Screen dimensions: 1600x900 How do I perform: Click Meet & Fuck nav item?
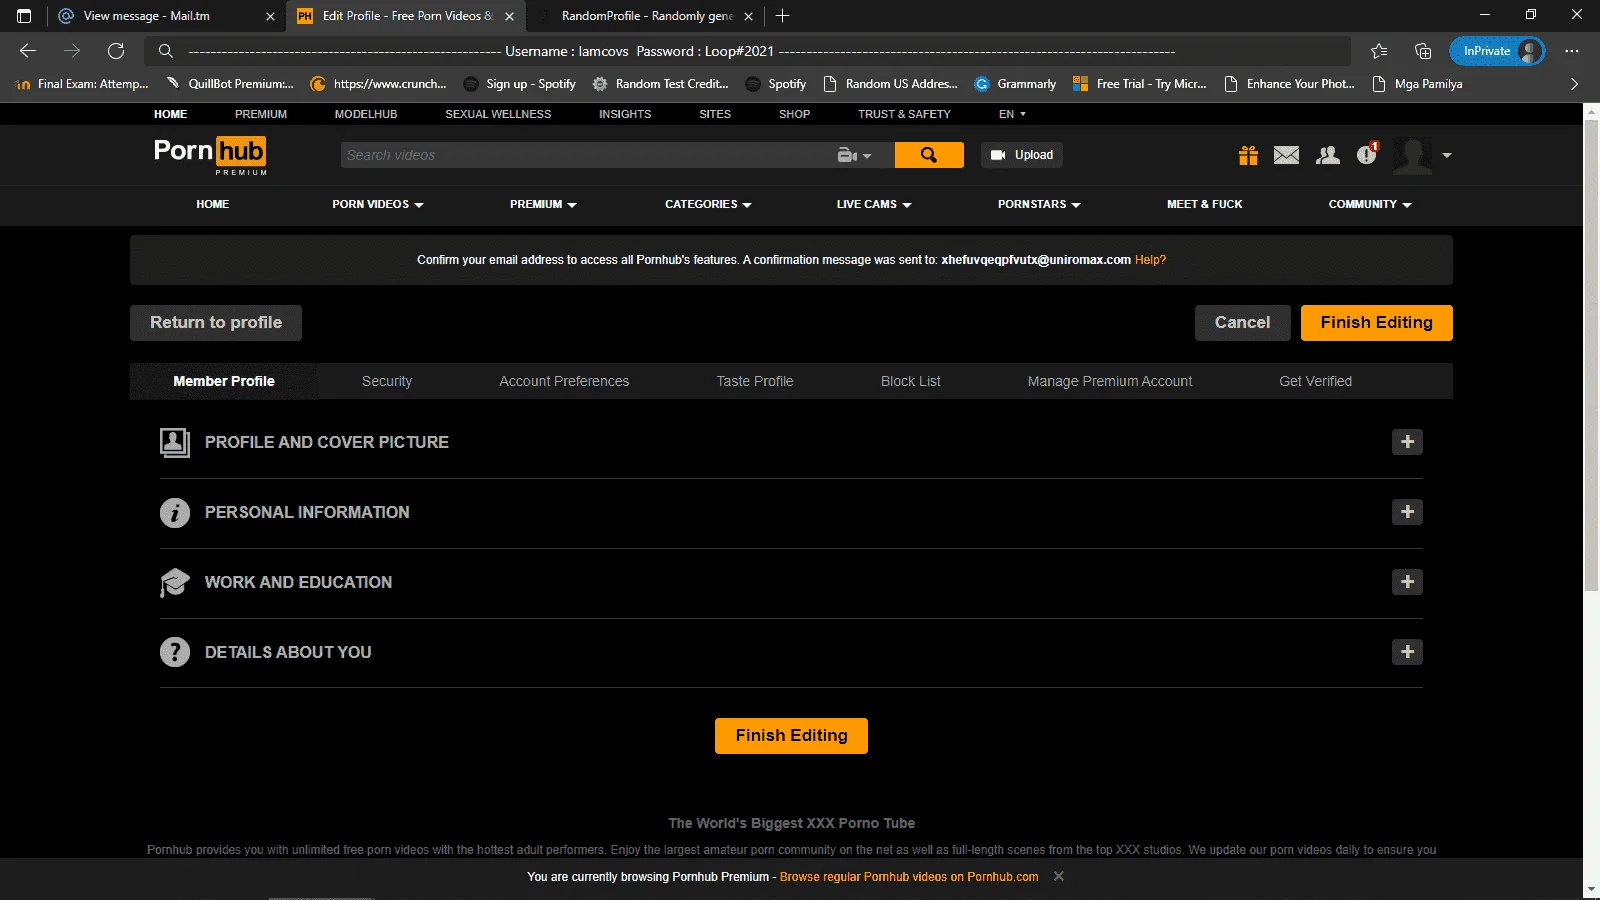[x=1204, y=204]
